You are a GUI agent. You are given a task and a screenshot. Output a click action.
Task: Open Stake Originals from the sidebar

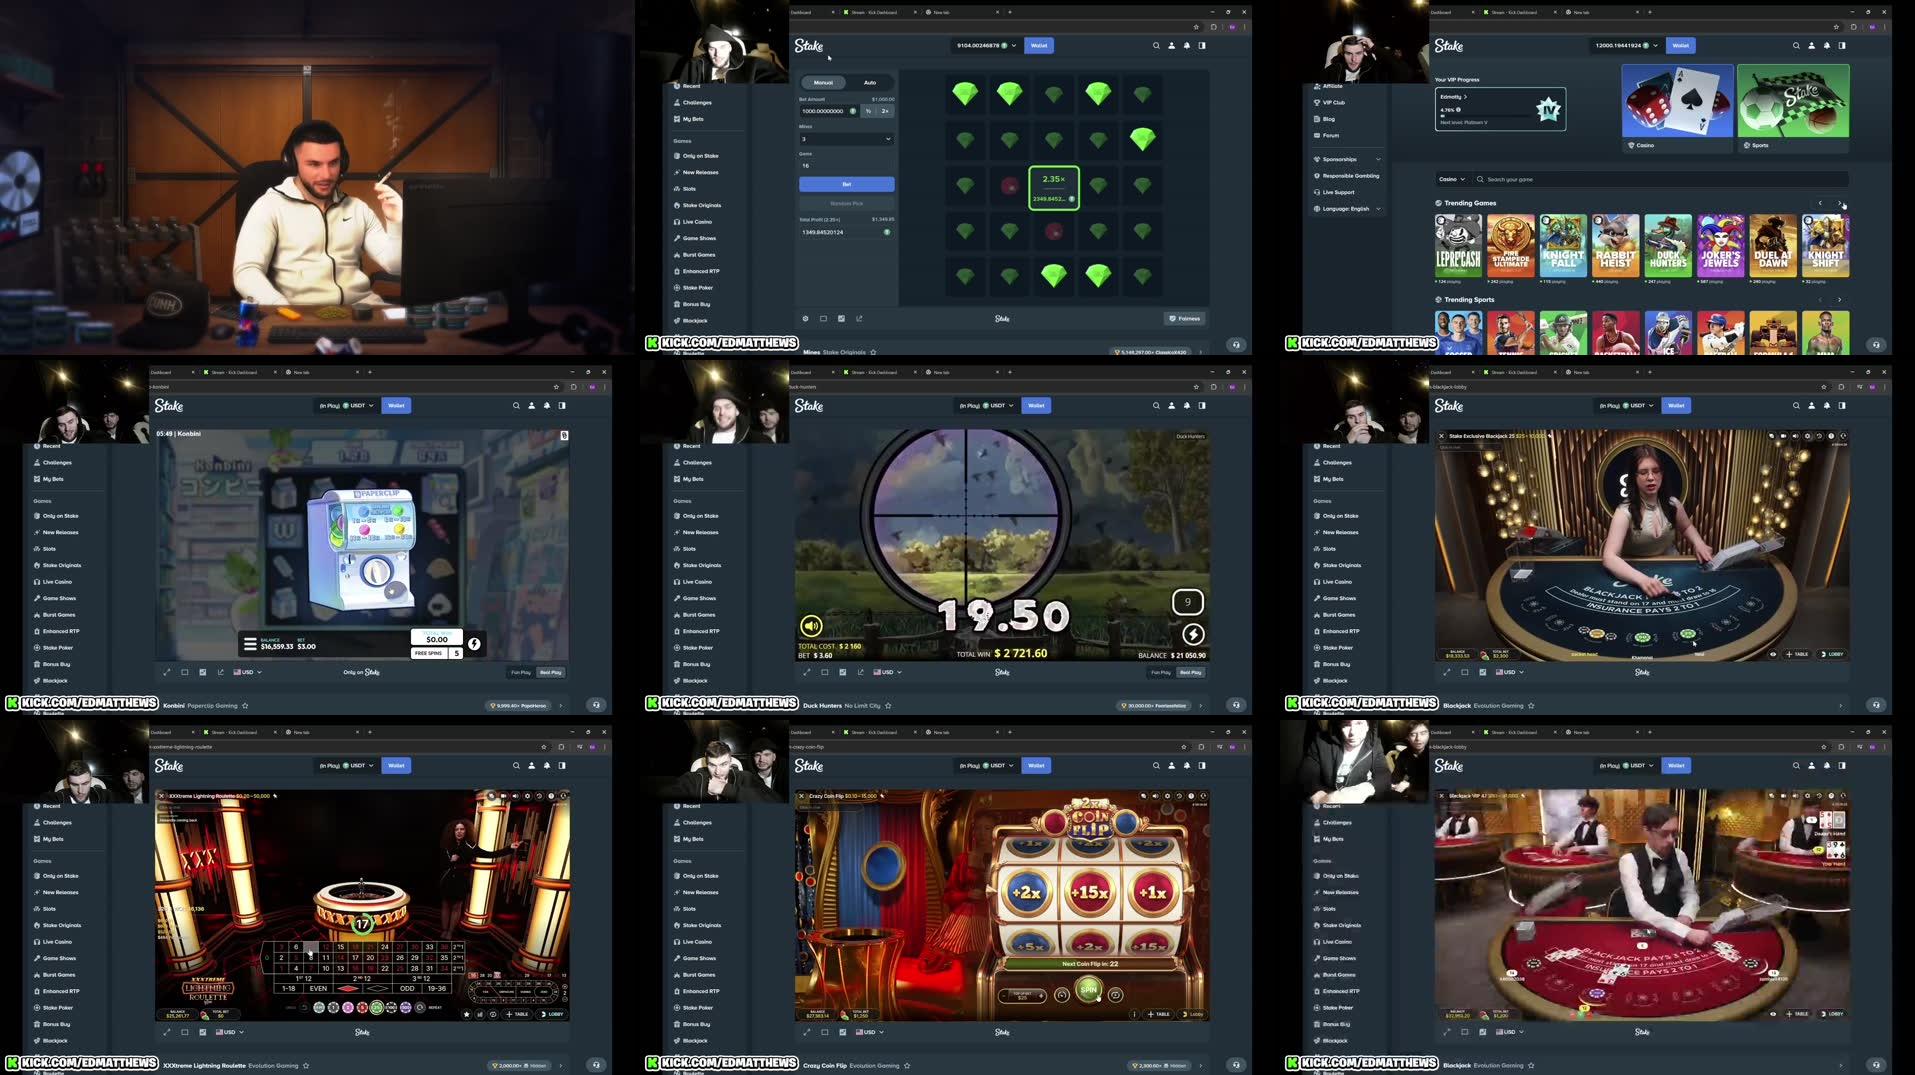700,205
